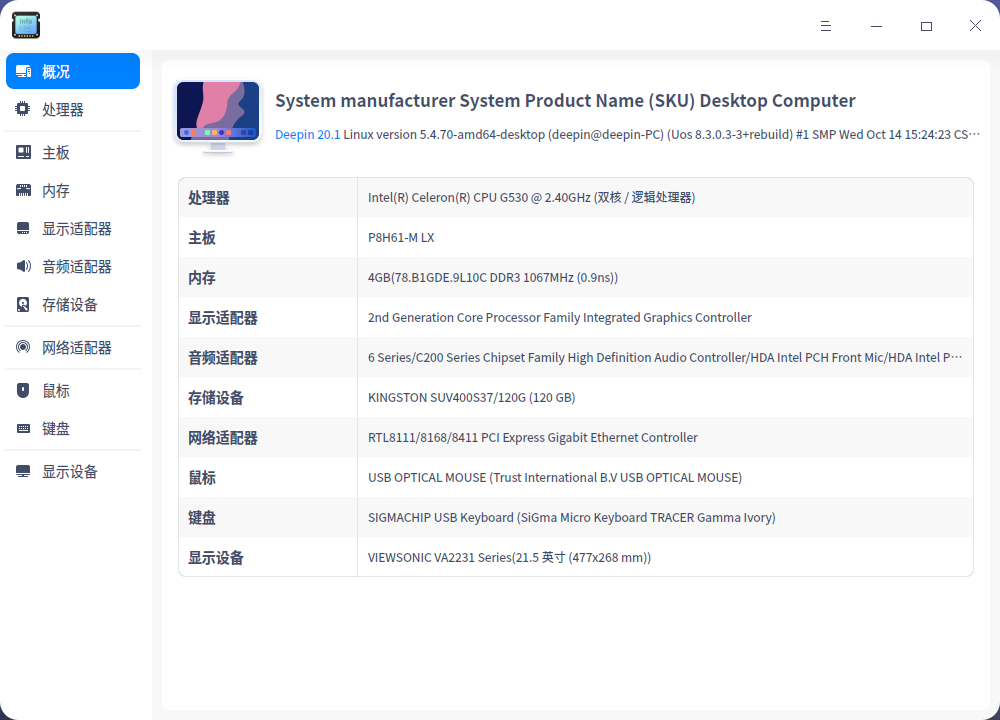Image resolution: width=1000 pixels, height=720 pixels.
Task: Click the processor chip icon in sidebar
Action: pos(23,110)
